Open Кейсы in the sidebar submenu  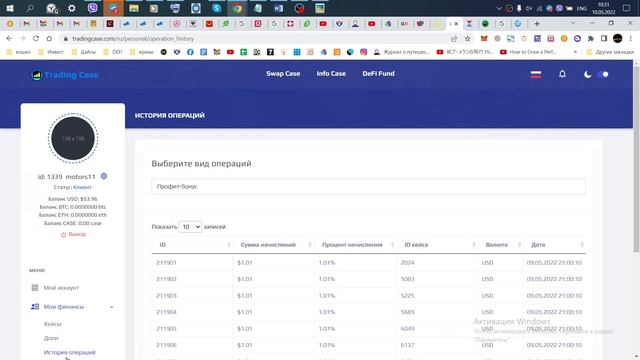pos(52,324)
